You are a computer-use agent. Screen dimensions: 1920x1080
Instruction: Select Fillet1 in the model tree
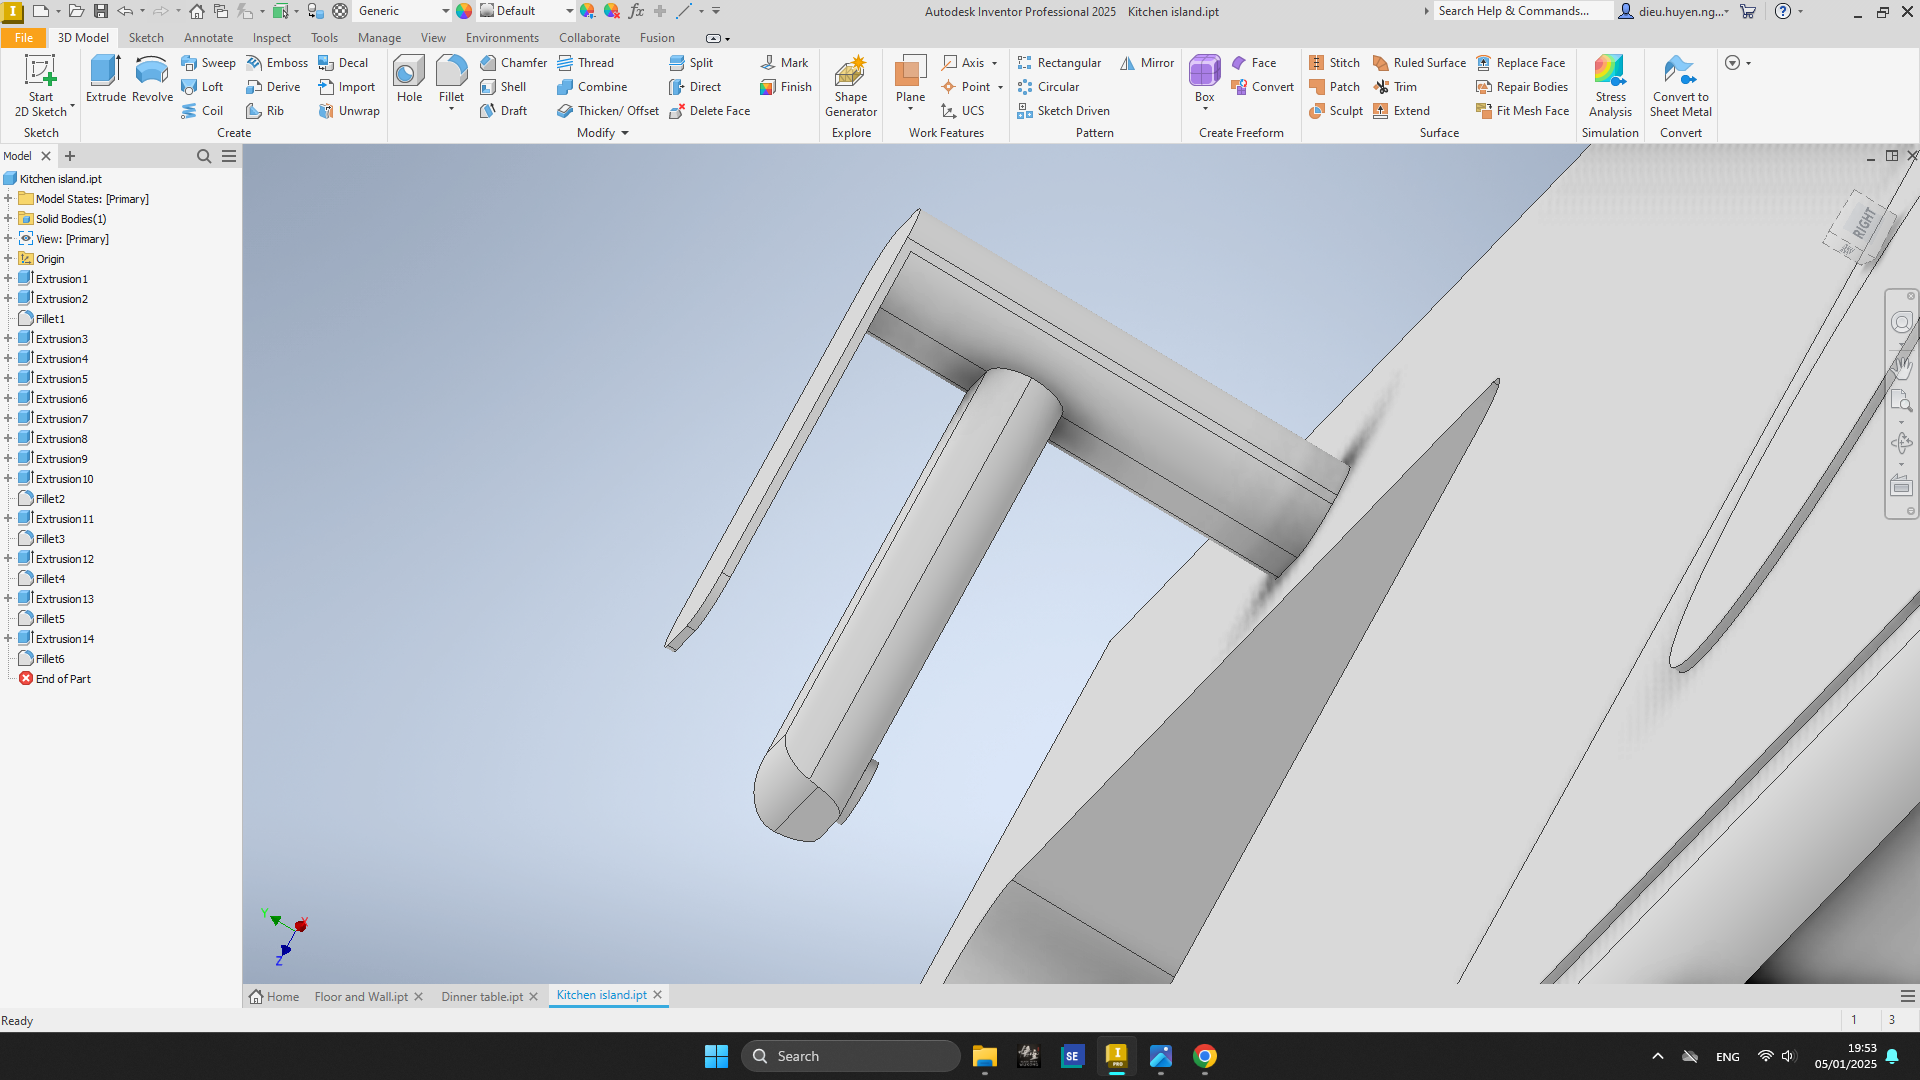point(50,319)
